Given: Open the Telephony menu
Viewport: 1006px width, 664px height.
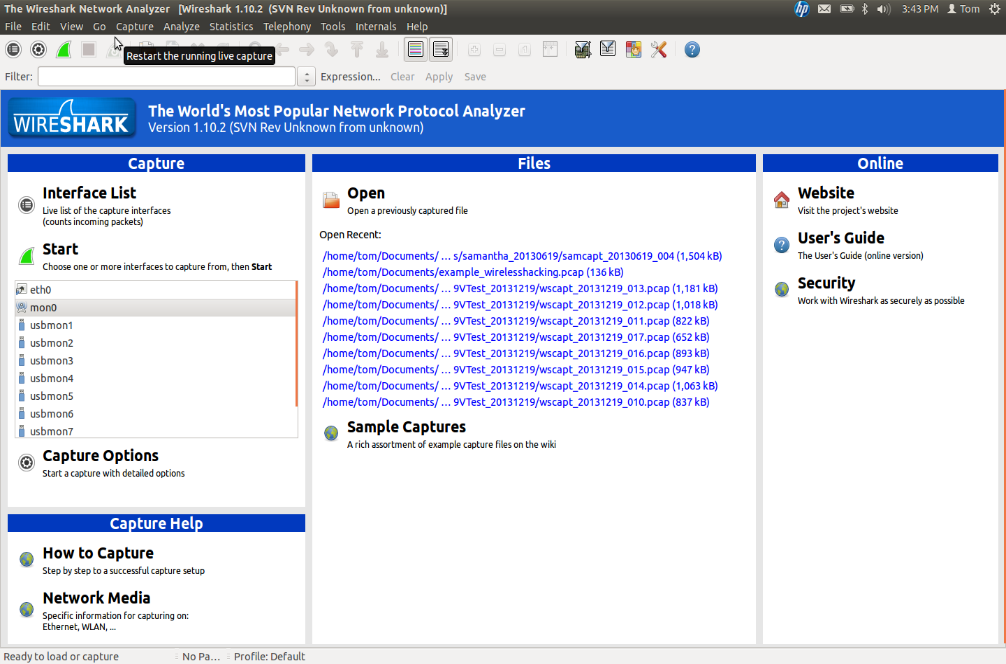Looking at the screenshot, I should 287,26.
